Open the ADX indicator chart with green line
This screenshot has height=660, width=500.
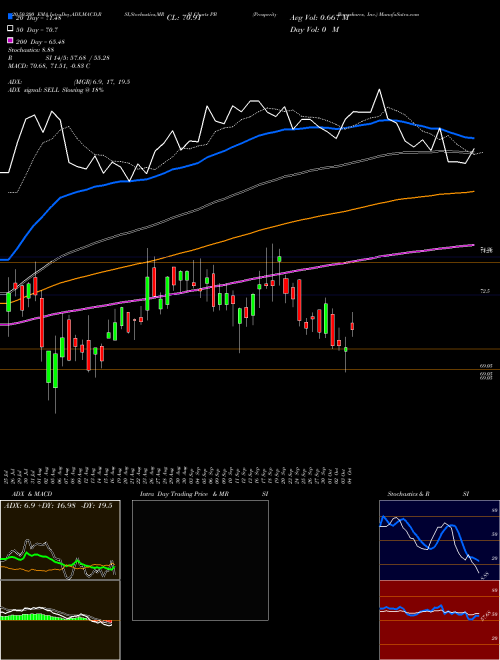click(60, 540)
